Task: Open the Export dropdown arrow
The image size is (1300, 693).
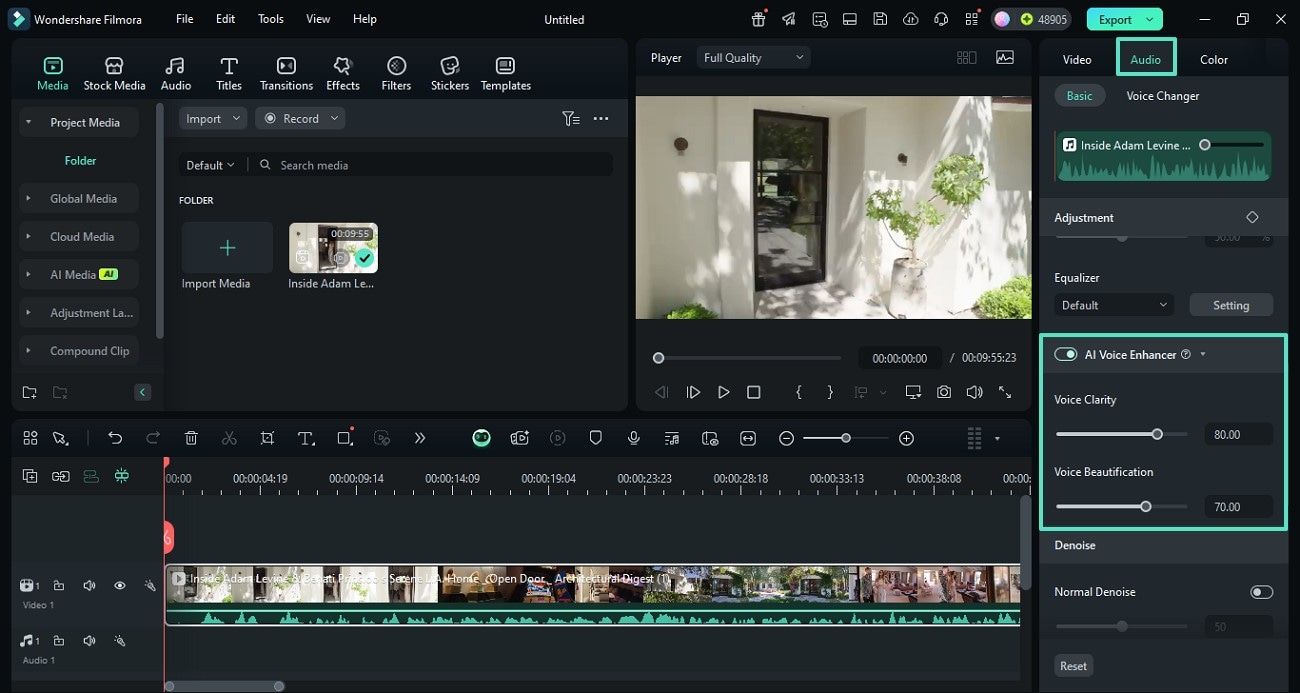Action: tap(1150, 19)
